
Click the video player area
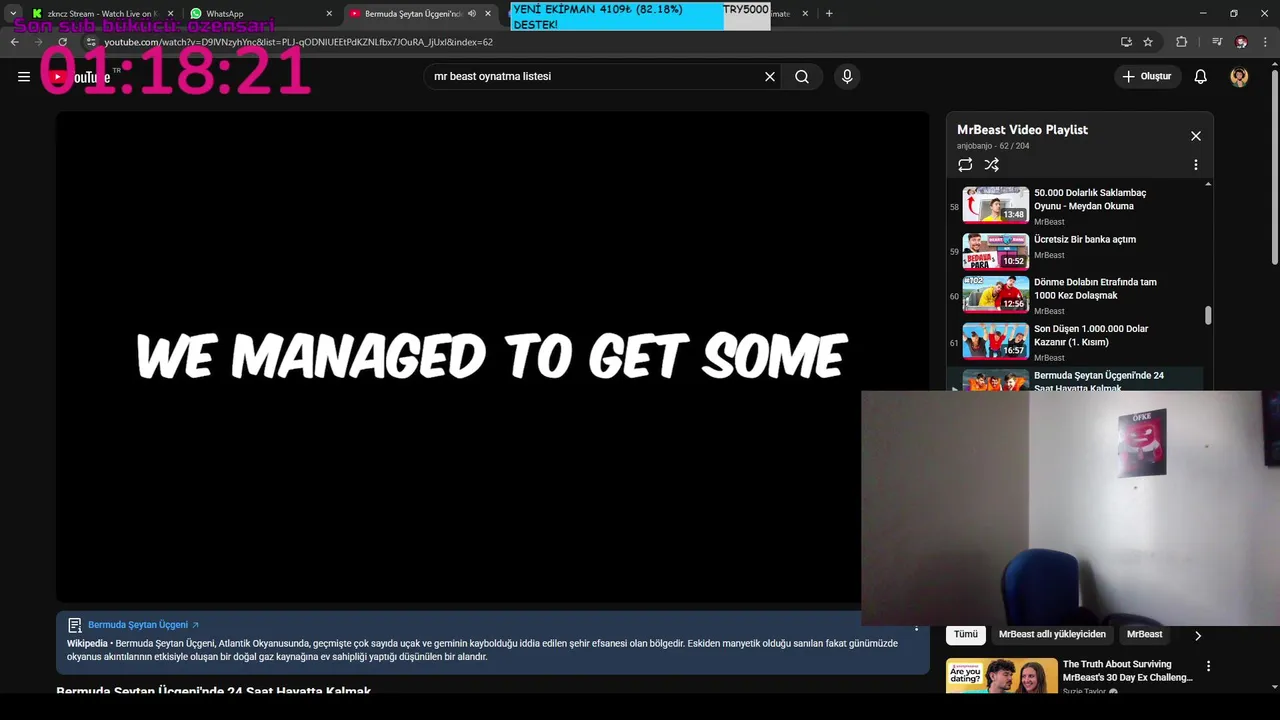click(492, 357)
